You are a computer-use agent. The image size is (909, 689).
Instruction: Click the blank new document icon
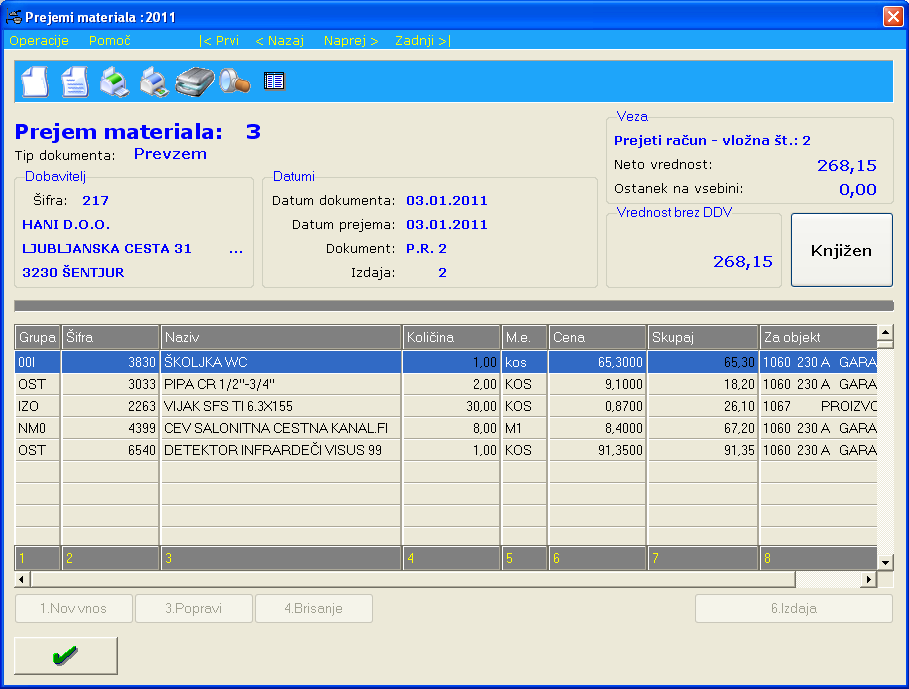click(x=35, y=81)
